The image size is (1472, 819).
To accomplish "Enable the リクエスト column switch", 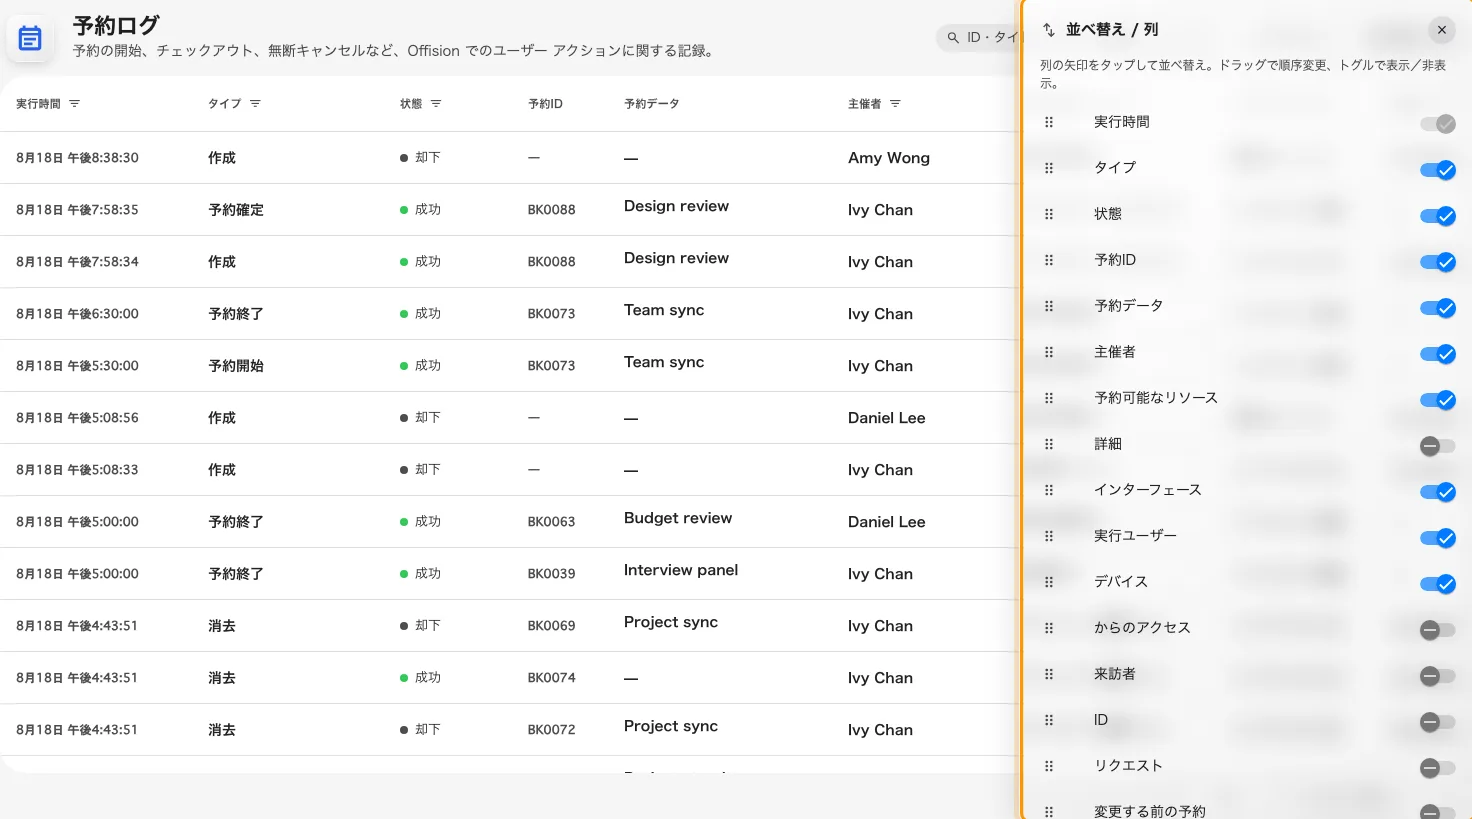I will [x=1438, y=768].
